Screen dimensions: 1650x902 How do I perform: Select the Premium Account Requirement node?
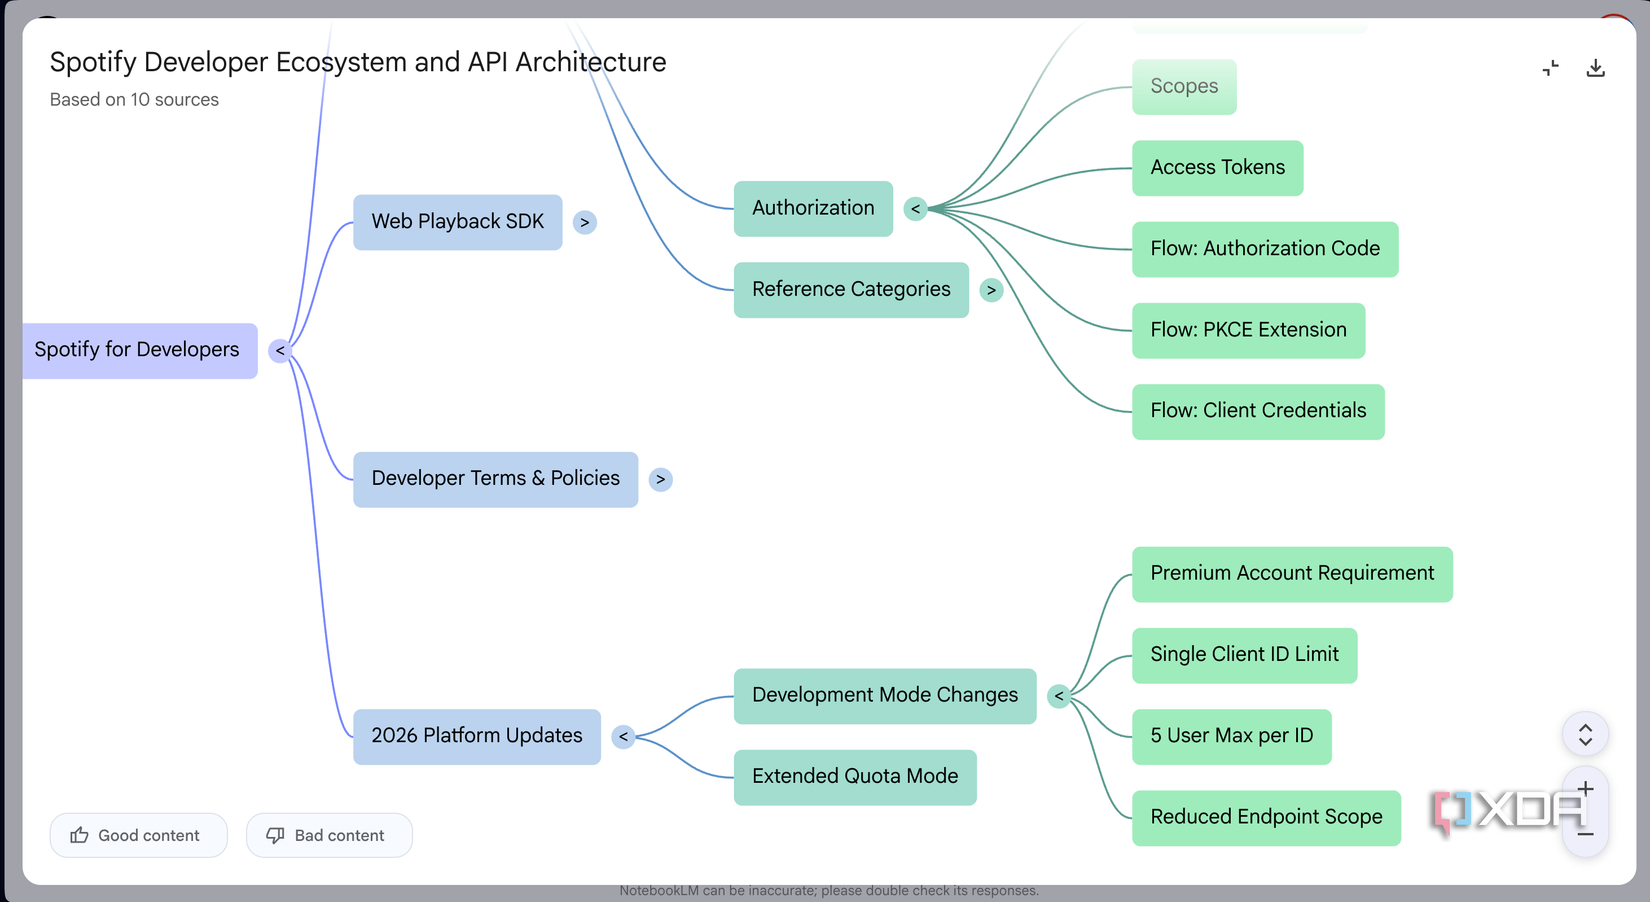(1292, 574)
